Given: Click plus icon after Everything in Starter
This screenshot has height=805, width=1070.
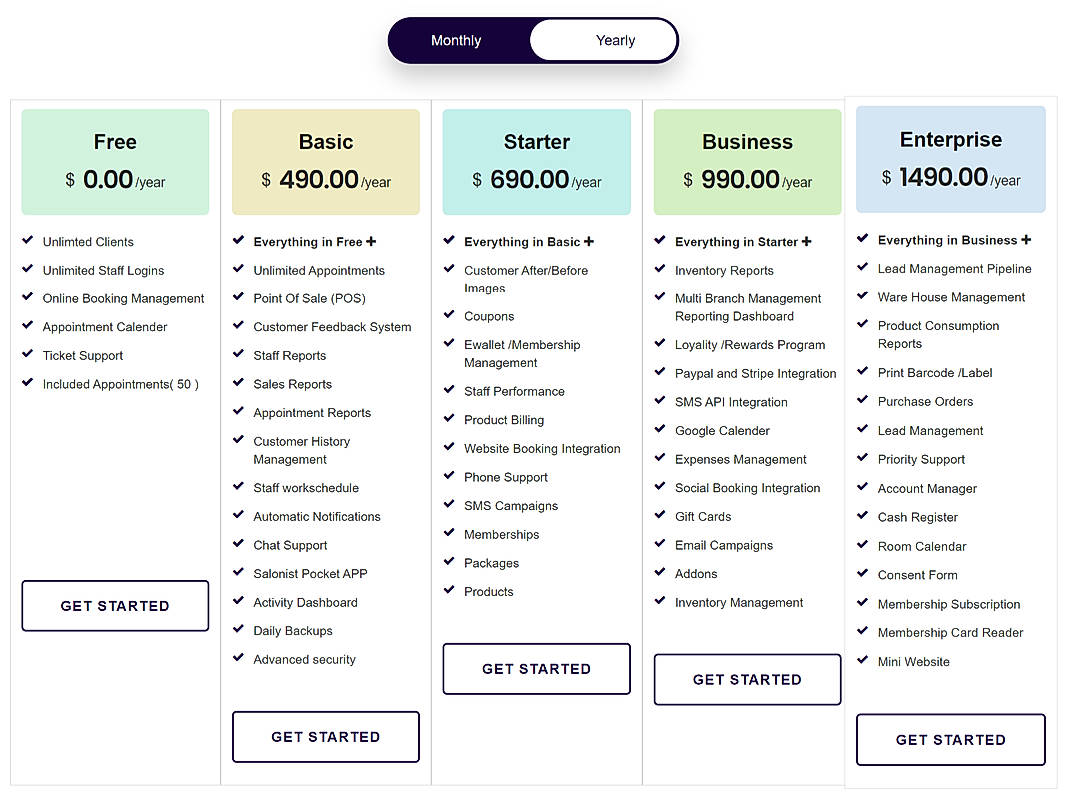Looking at the screenshot, I should point(807,242).
